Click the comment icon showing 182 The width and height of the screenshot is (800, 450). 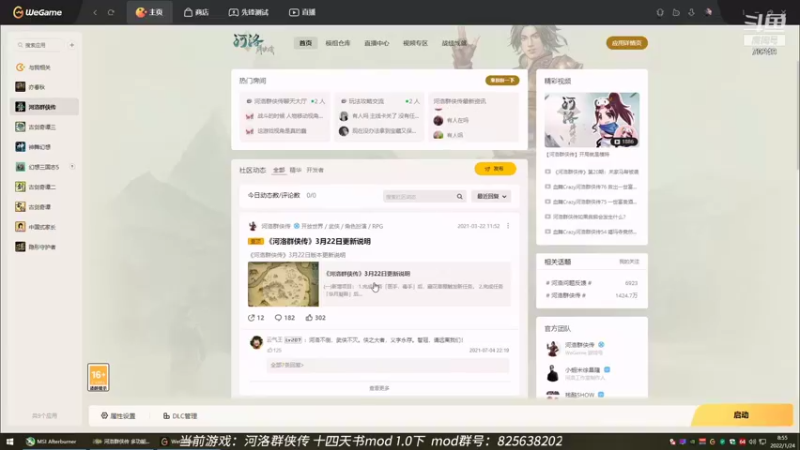pos(278,317)
